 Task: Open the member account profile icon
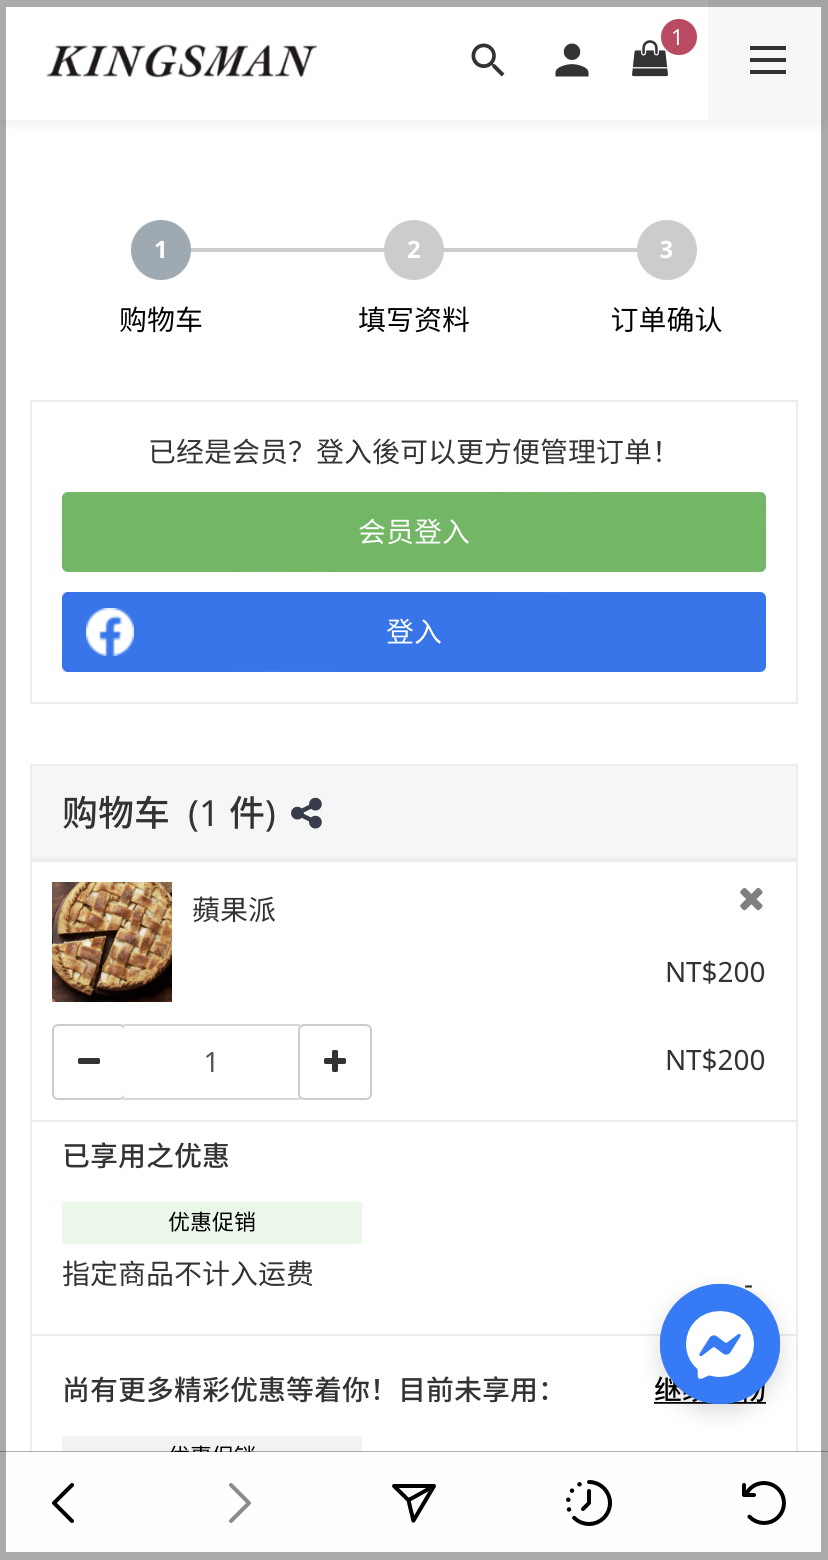click(x=571, y=61)
